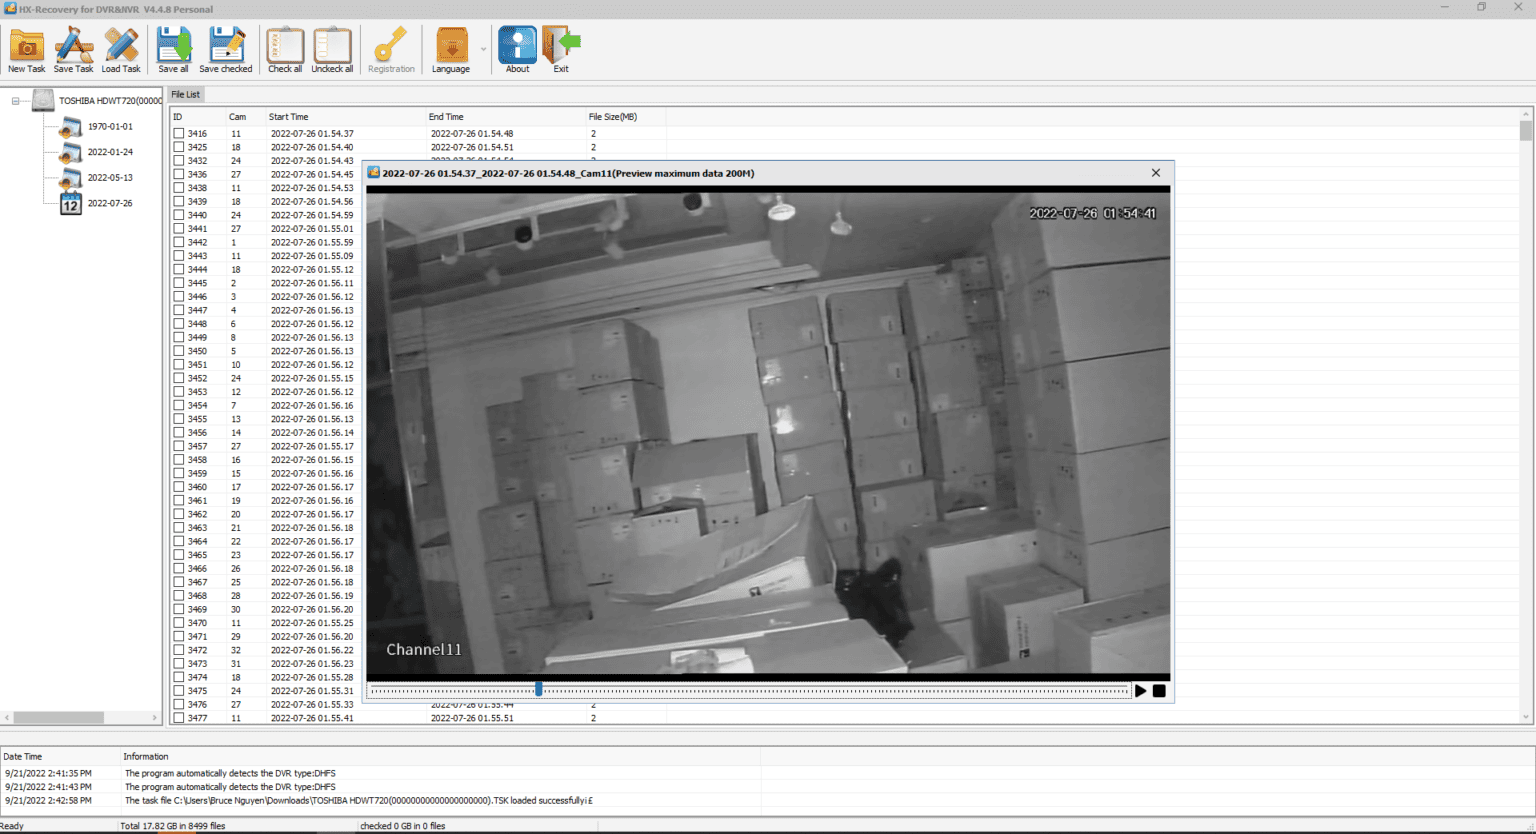Enable the checkbox for file ID 3416

(176, 133)
